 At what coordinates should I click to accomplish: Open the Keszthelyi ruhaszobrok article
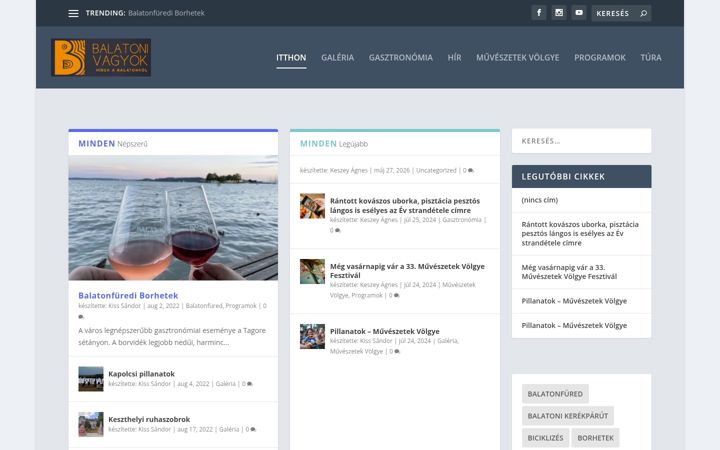[x=149, y=419]
